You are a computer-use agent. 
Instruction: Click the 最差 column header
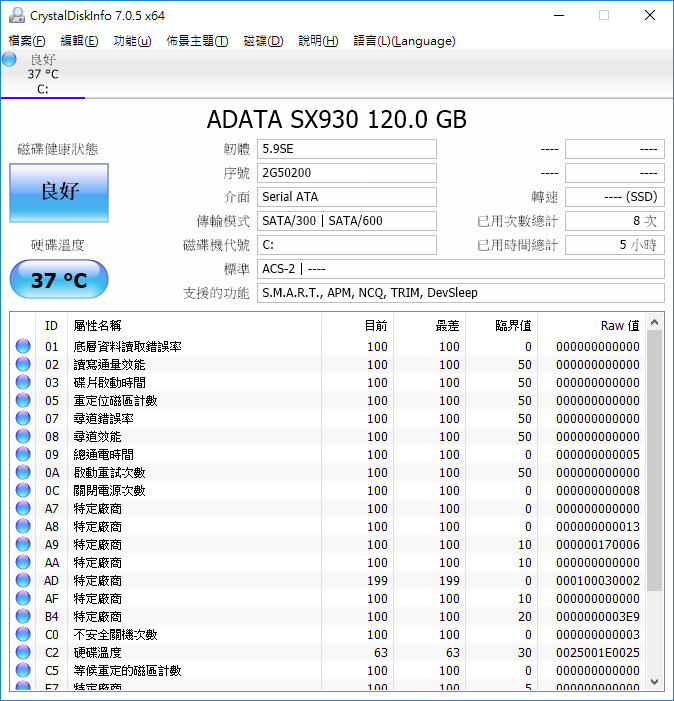click(429, 325)
